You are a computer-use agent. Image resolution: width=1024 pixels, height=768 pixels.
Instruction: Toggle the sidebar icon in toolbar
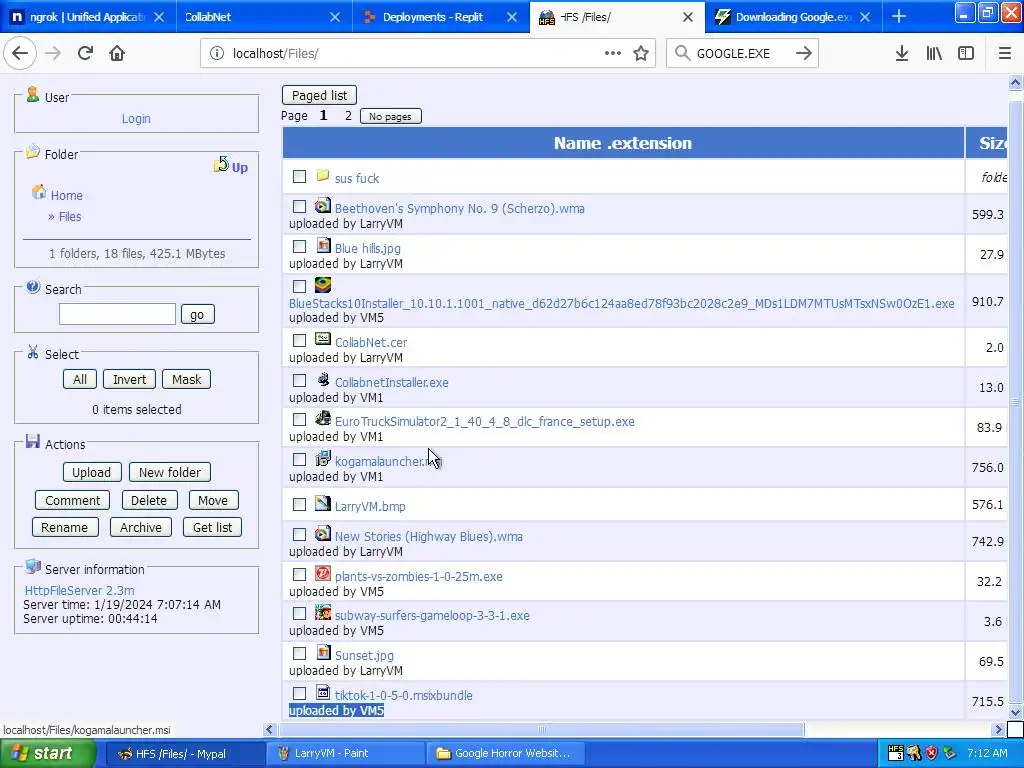click(x=966, y=54)
